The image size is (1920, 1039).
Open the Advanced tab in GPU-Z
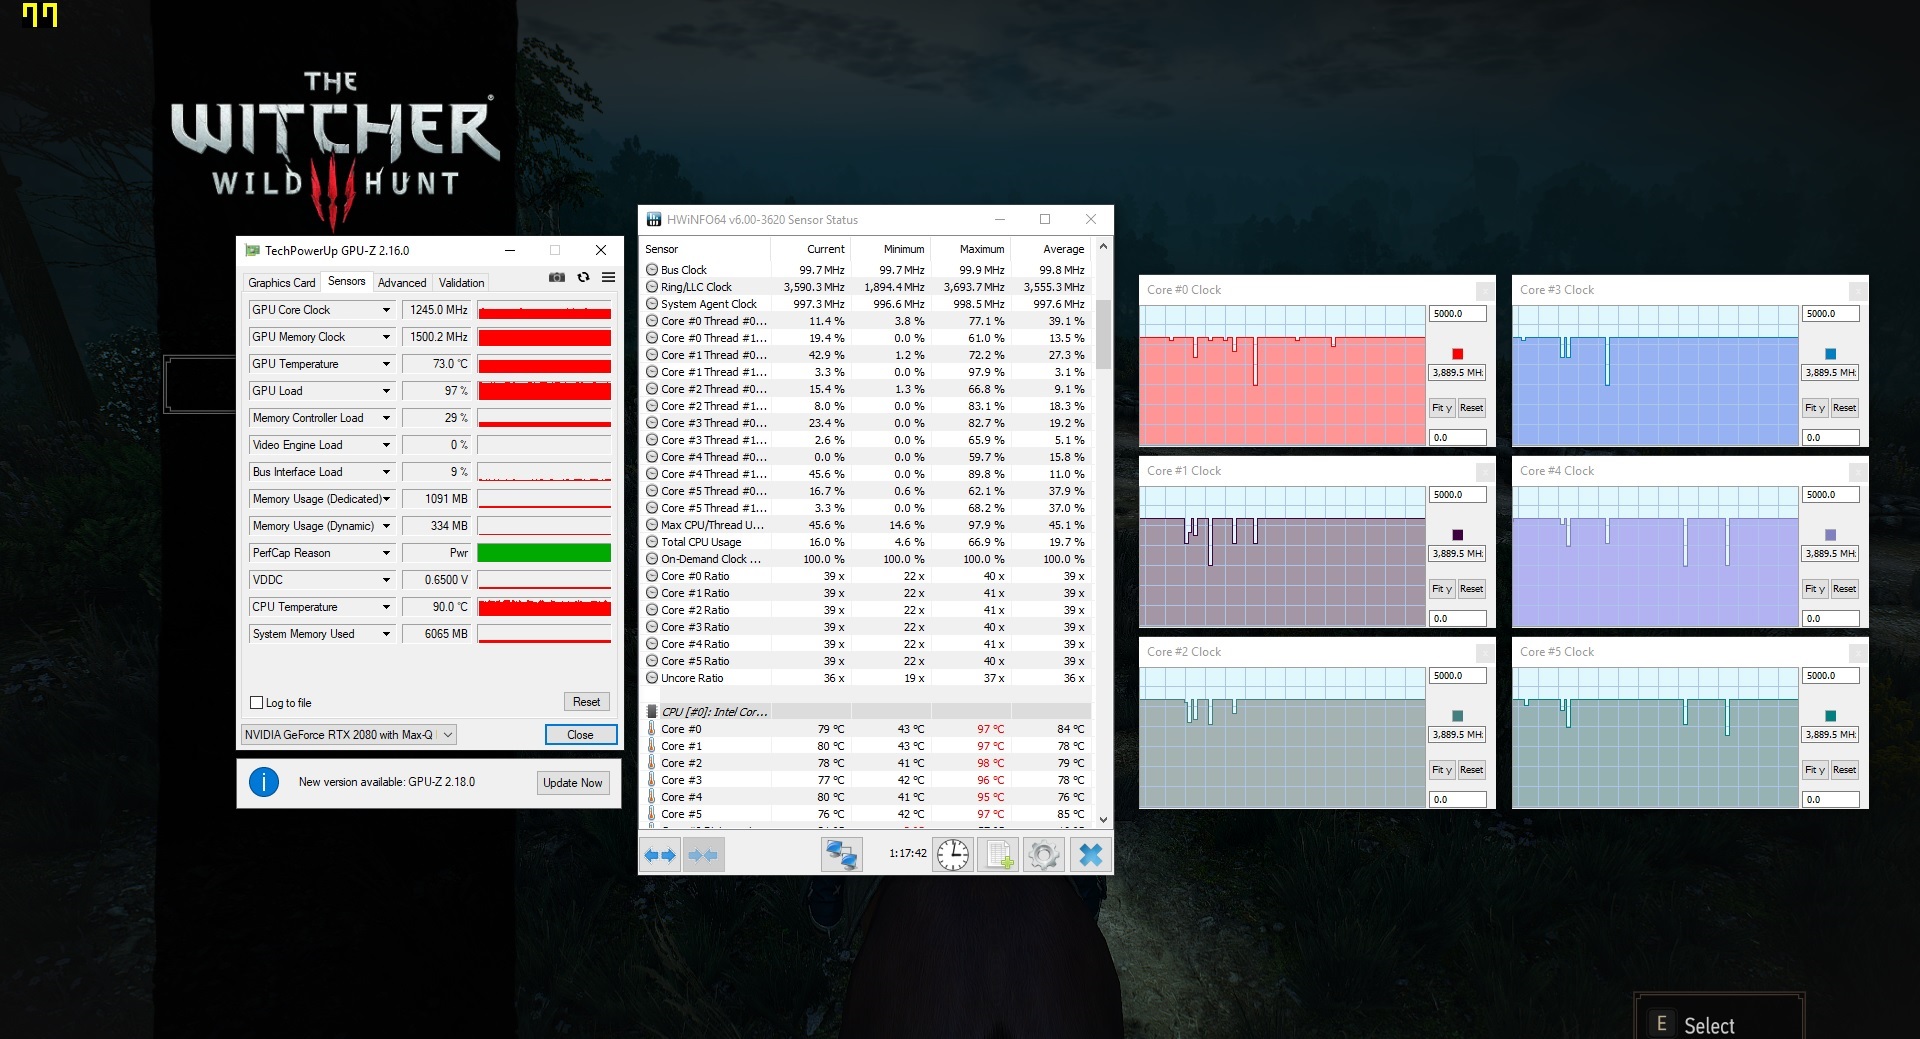click(x=402, y=283)
